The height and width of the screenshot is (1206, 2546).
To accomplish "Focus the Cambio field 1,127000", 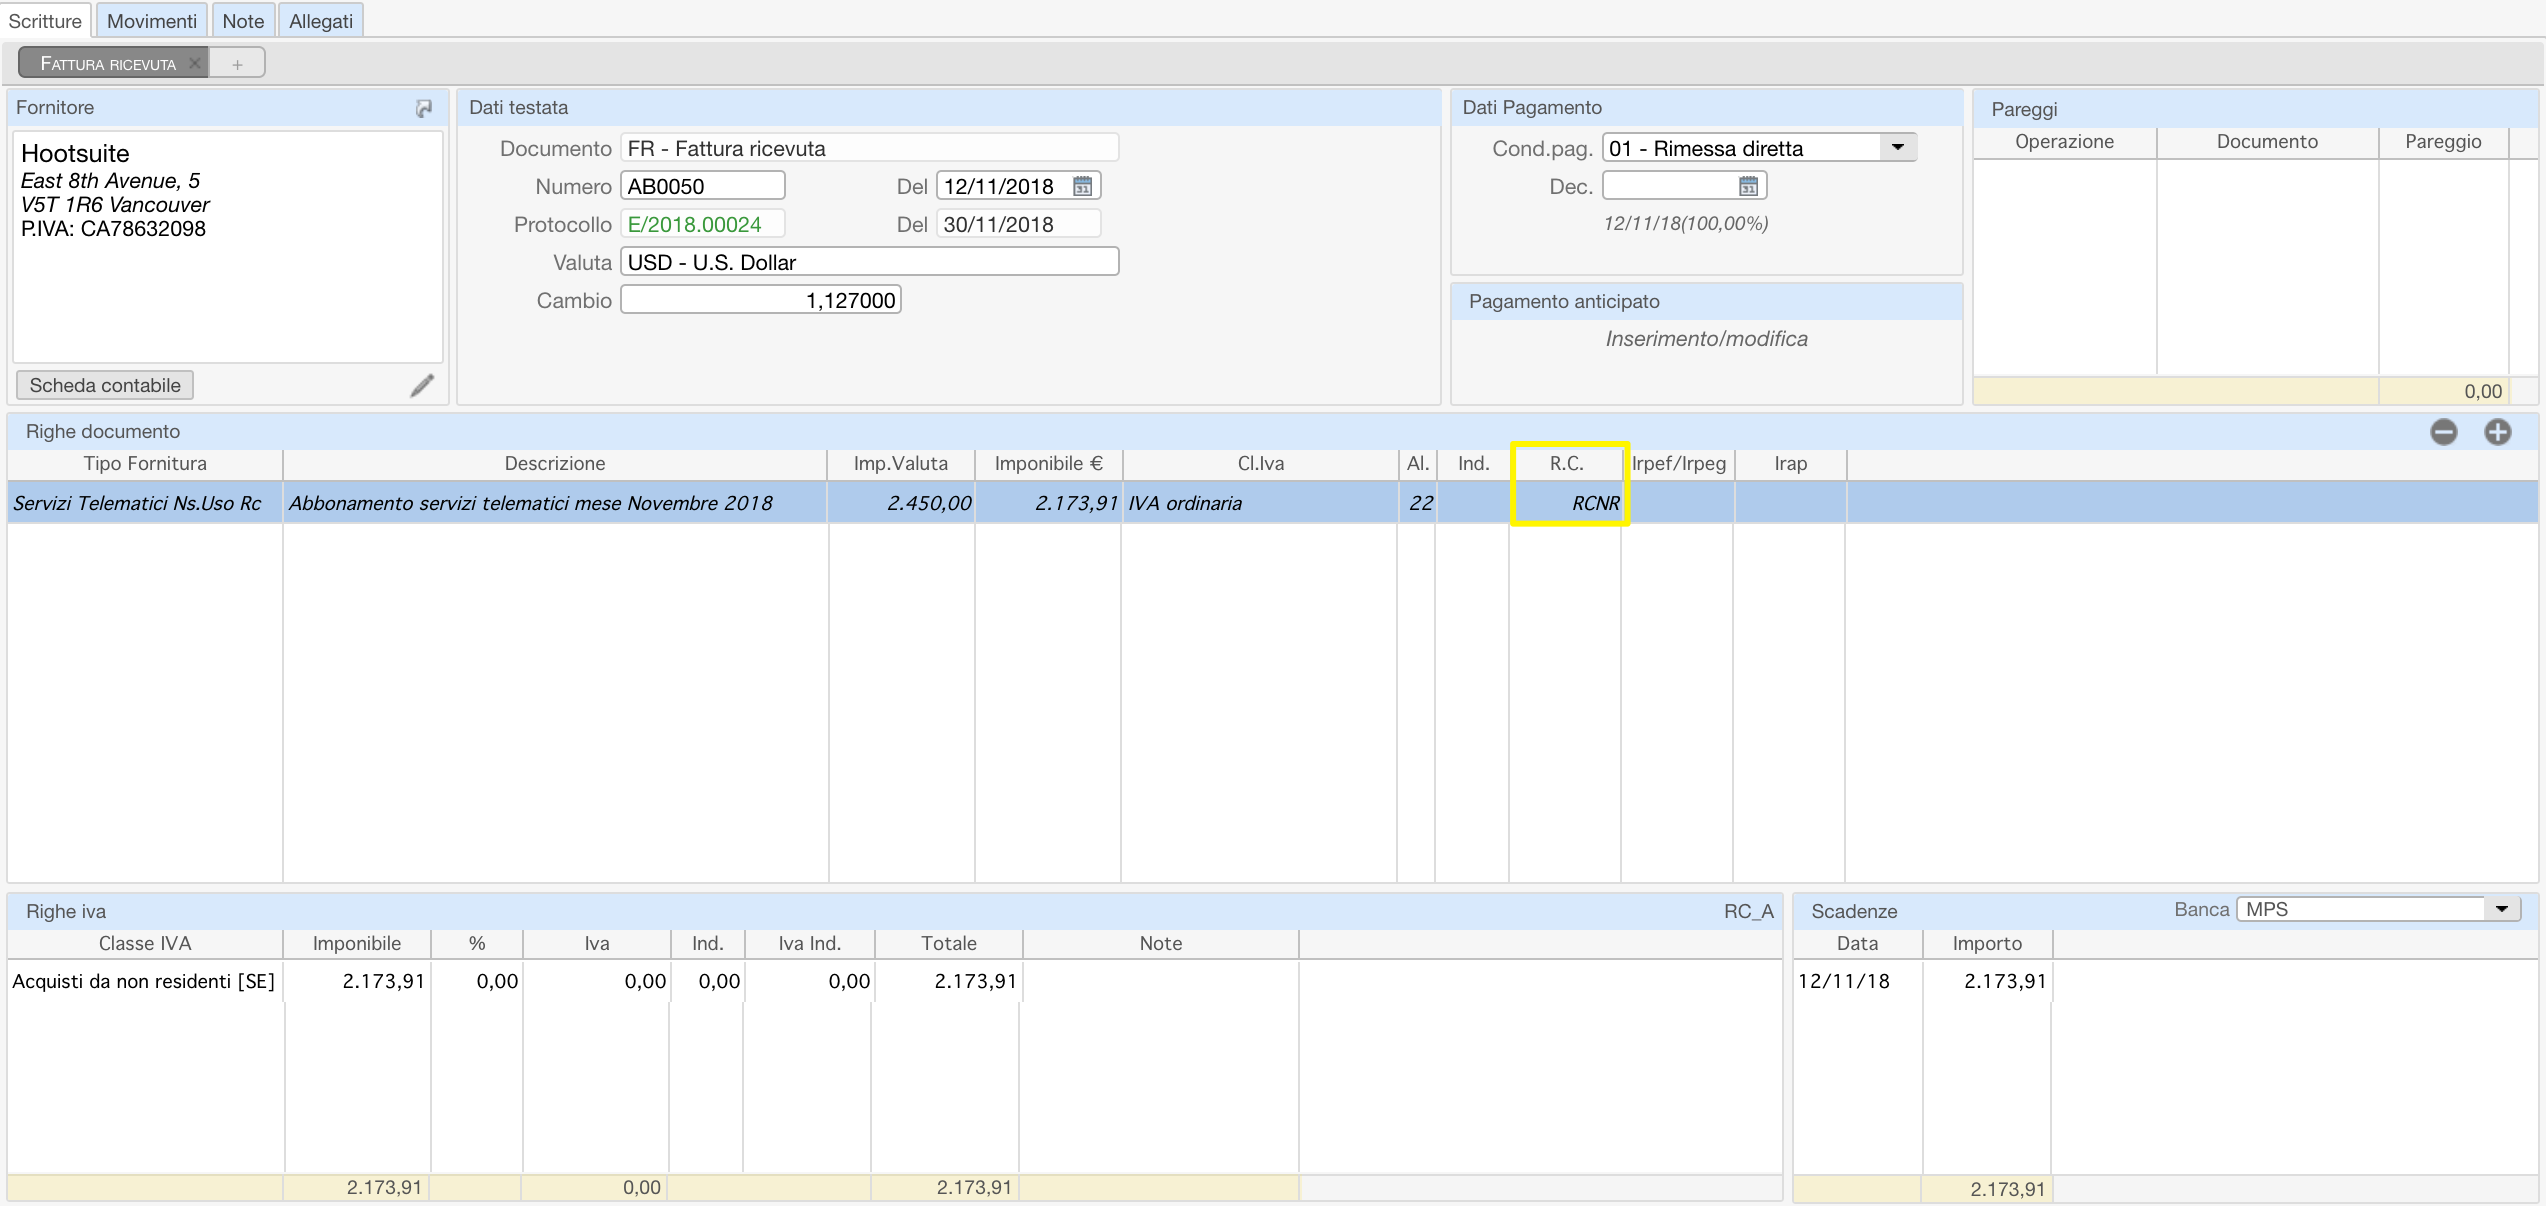I will pos(761,300).
